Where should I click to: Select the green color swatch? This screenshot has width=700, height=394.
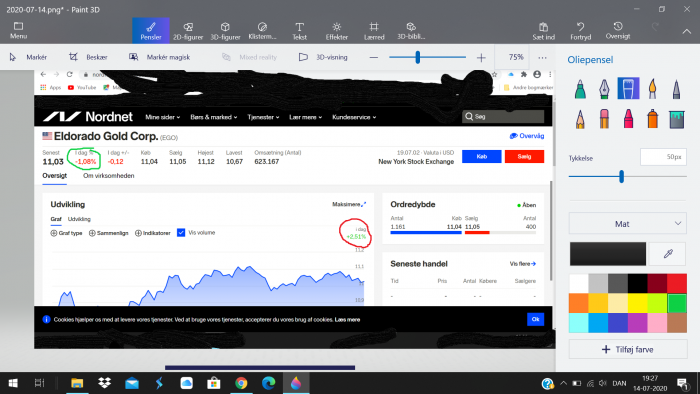[x=677, y=303]
